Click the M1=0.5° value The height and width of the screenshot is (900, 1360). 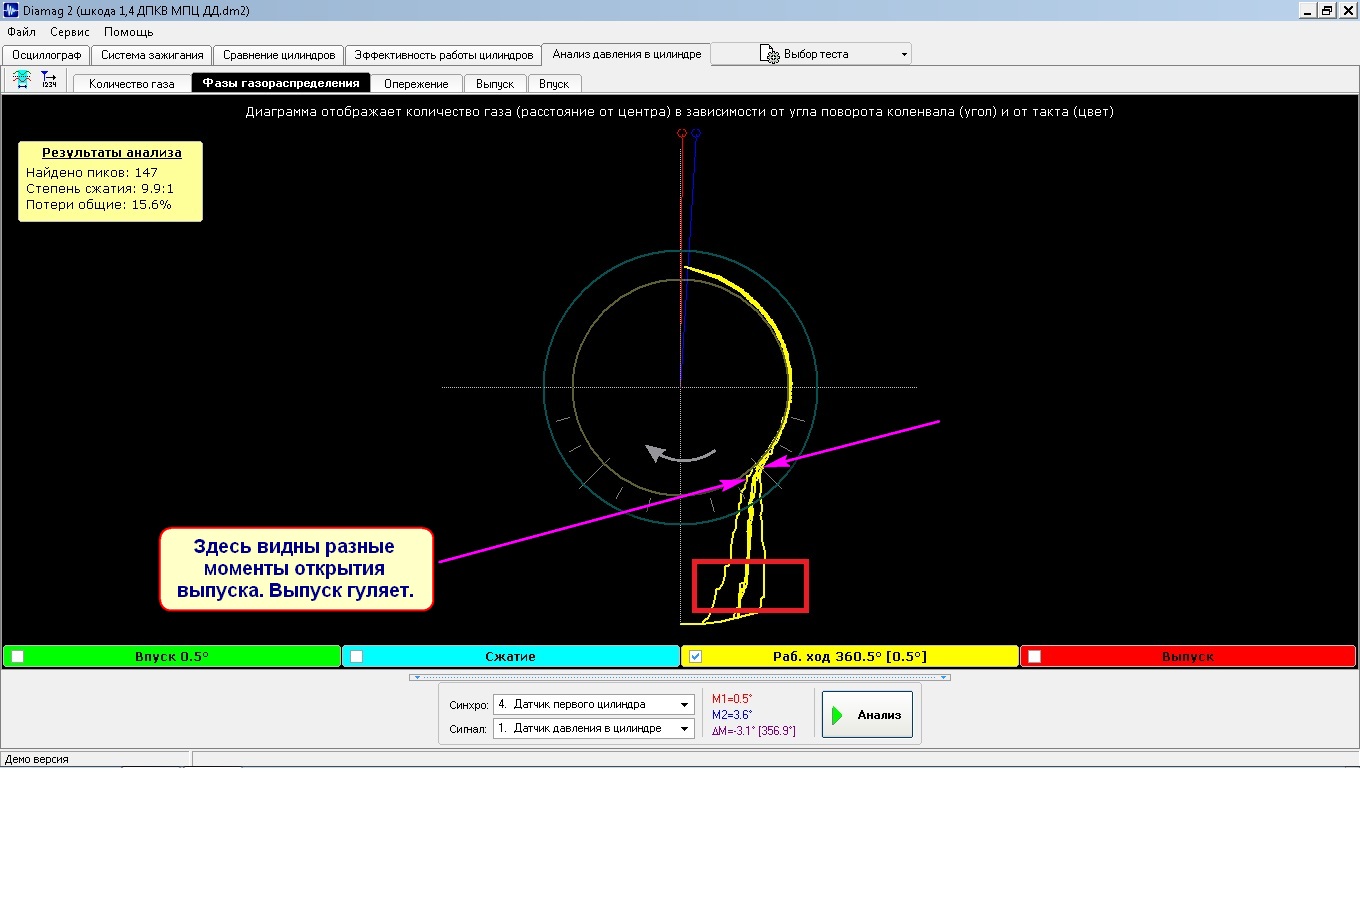[732, 699]
